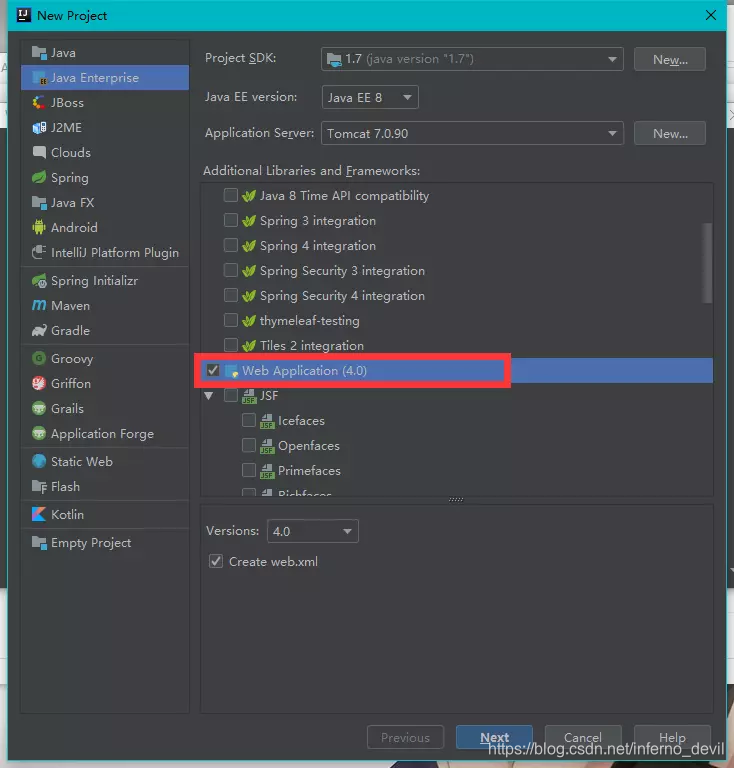
Task: Select Kotlin project type
Action: [x=105, y=514]
